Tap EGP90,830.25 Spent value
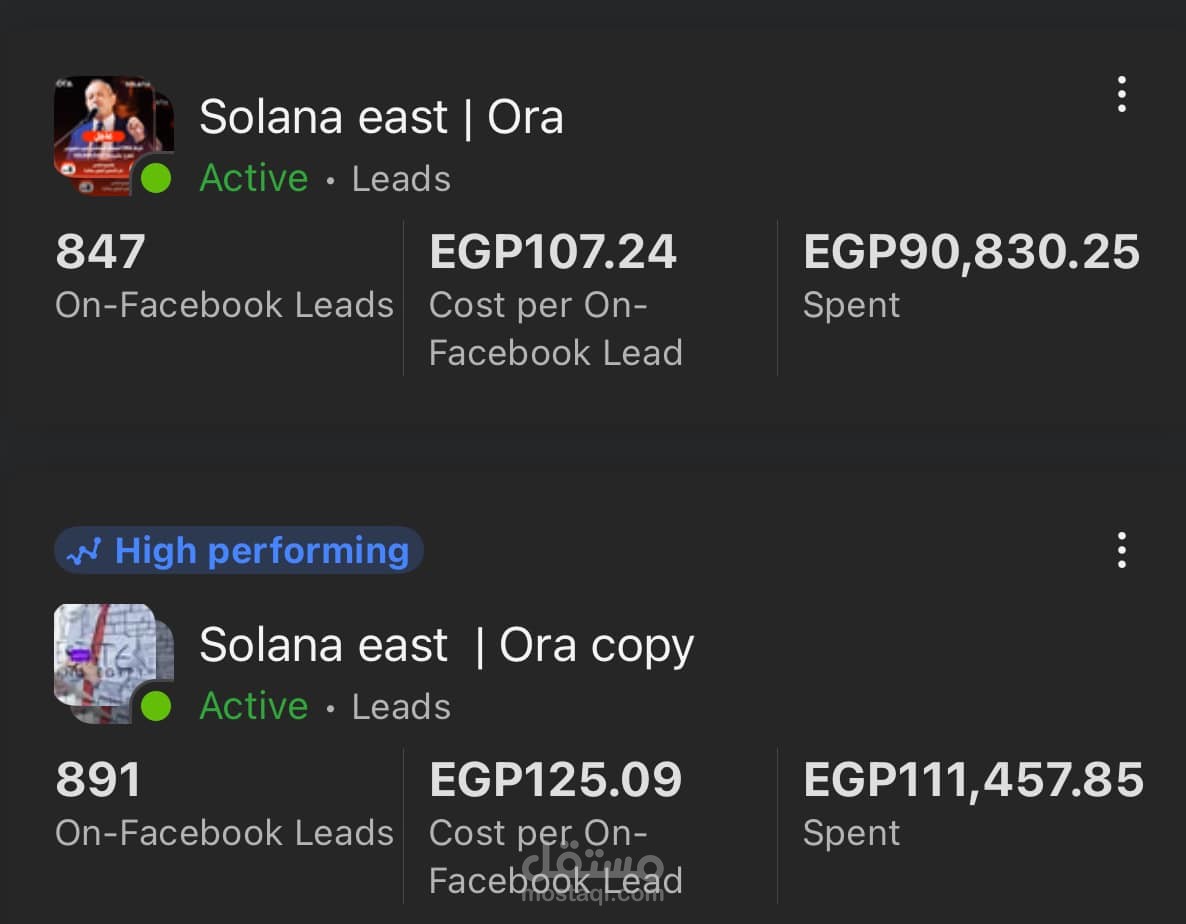 [x=971, y=252]
